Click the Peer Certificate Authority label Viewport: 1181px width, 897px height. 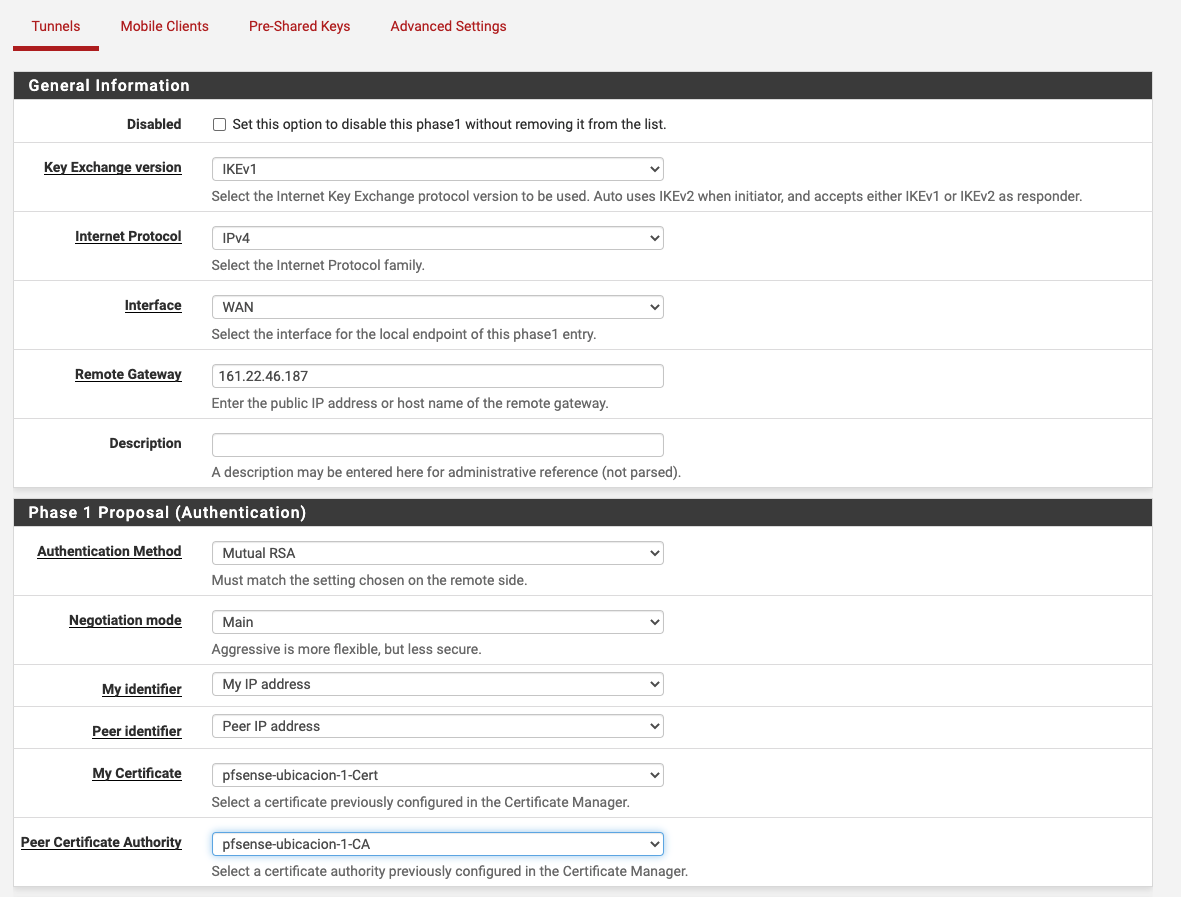(101, 842)
